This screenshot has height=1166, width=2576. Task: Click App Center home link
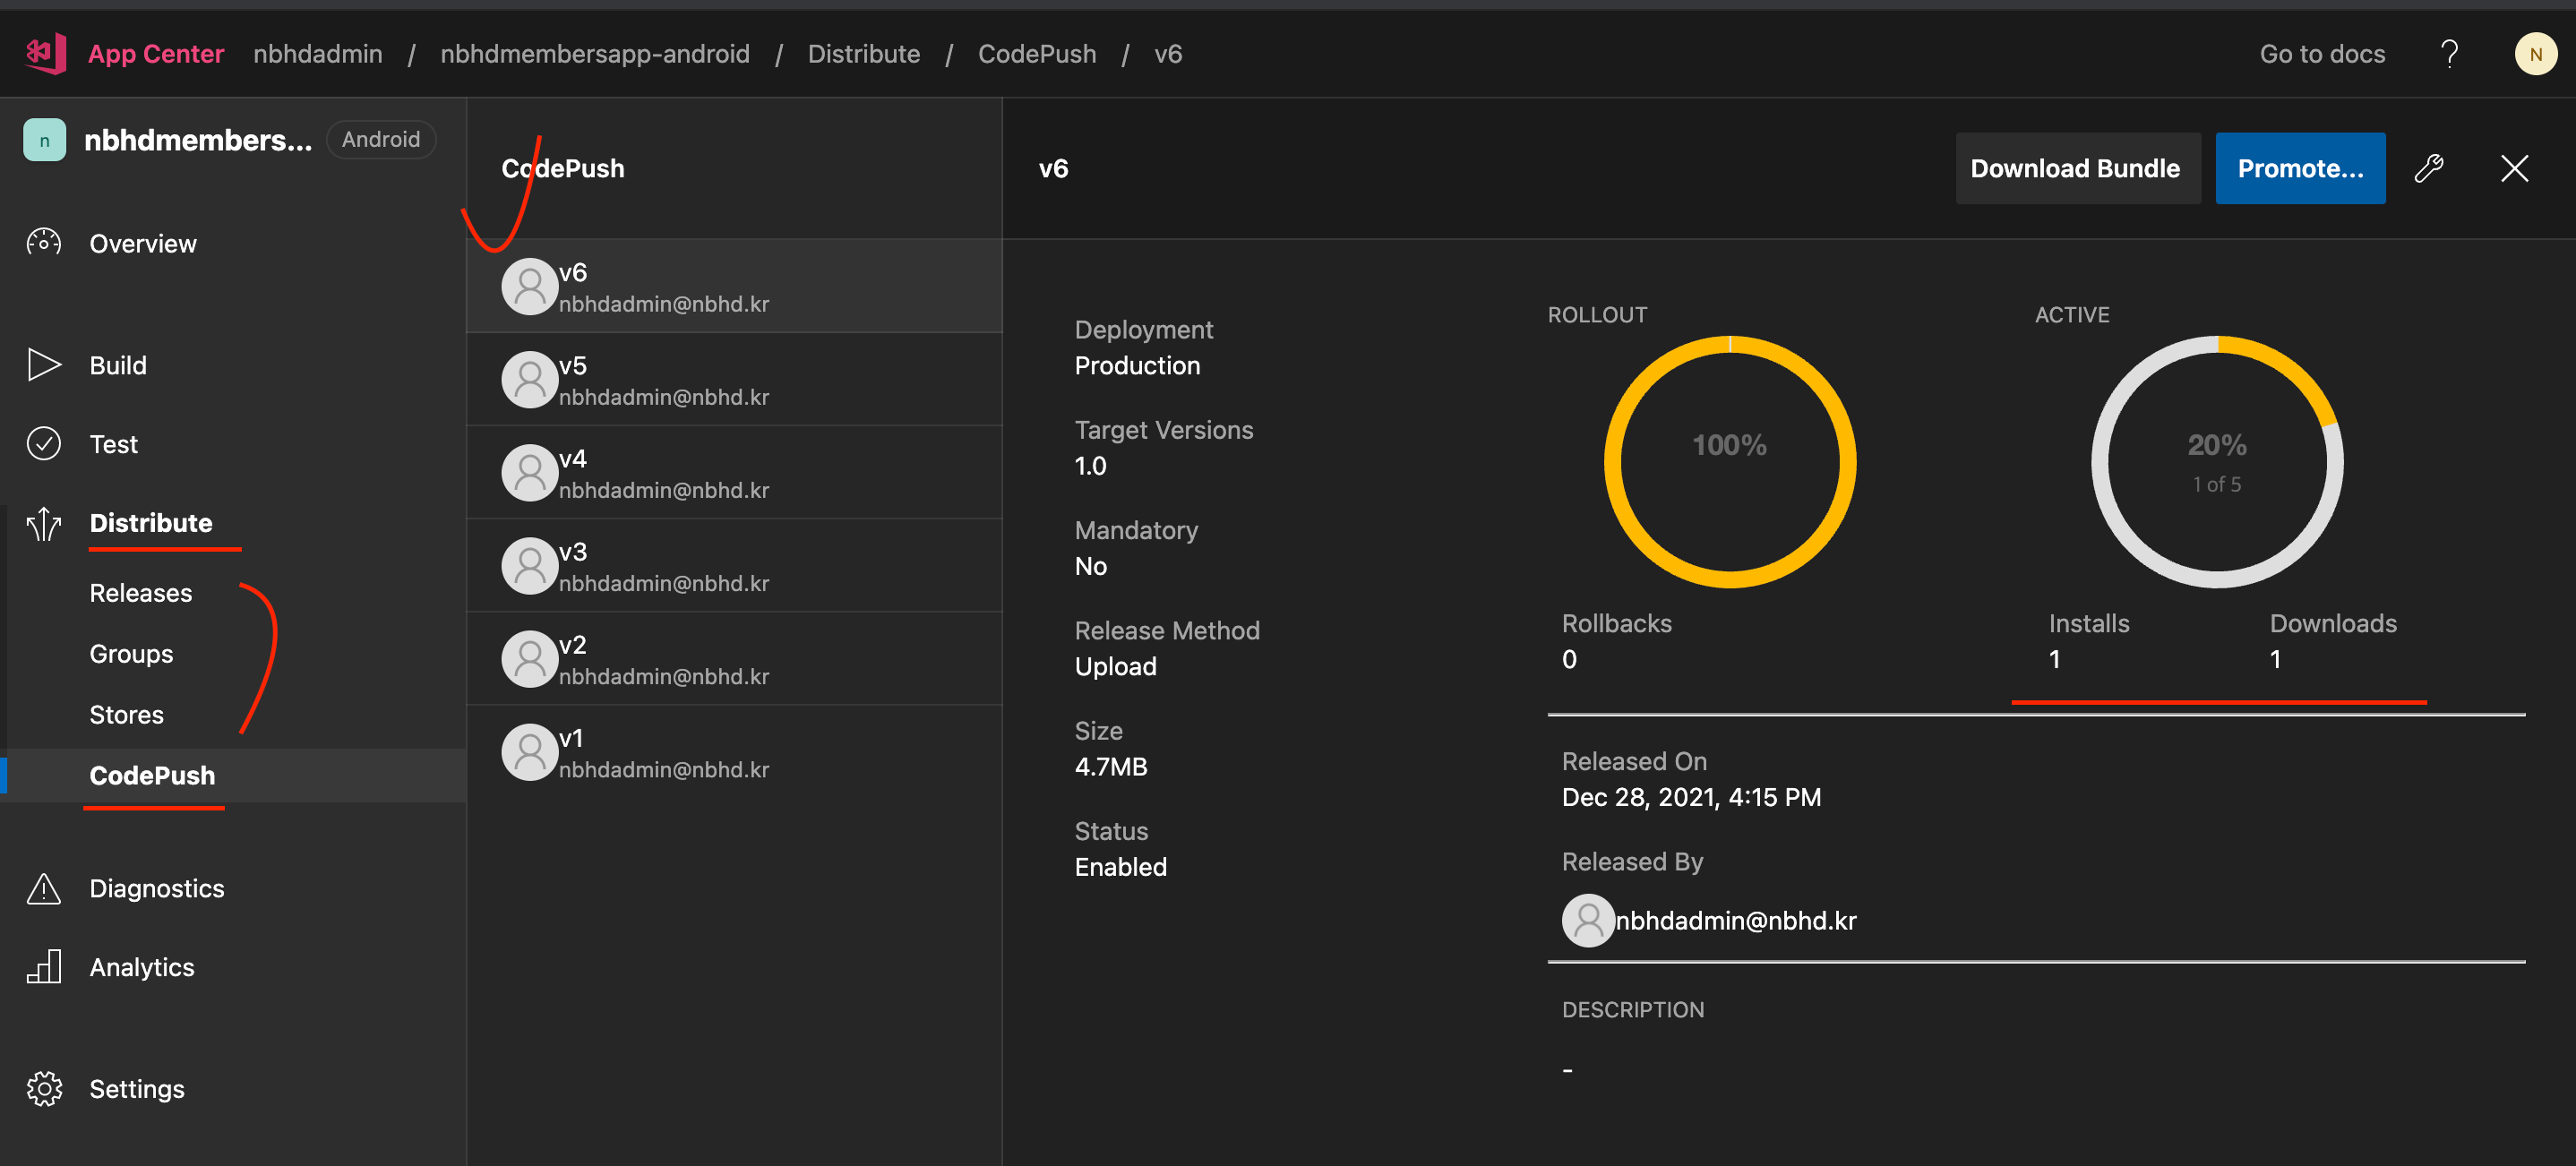pos(156,54)
